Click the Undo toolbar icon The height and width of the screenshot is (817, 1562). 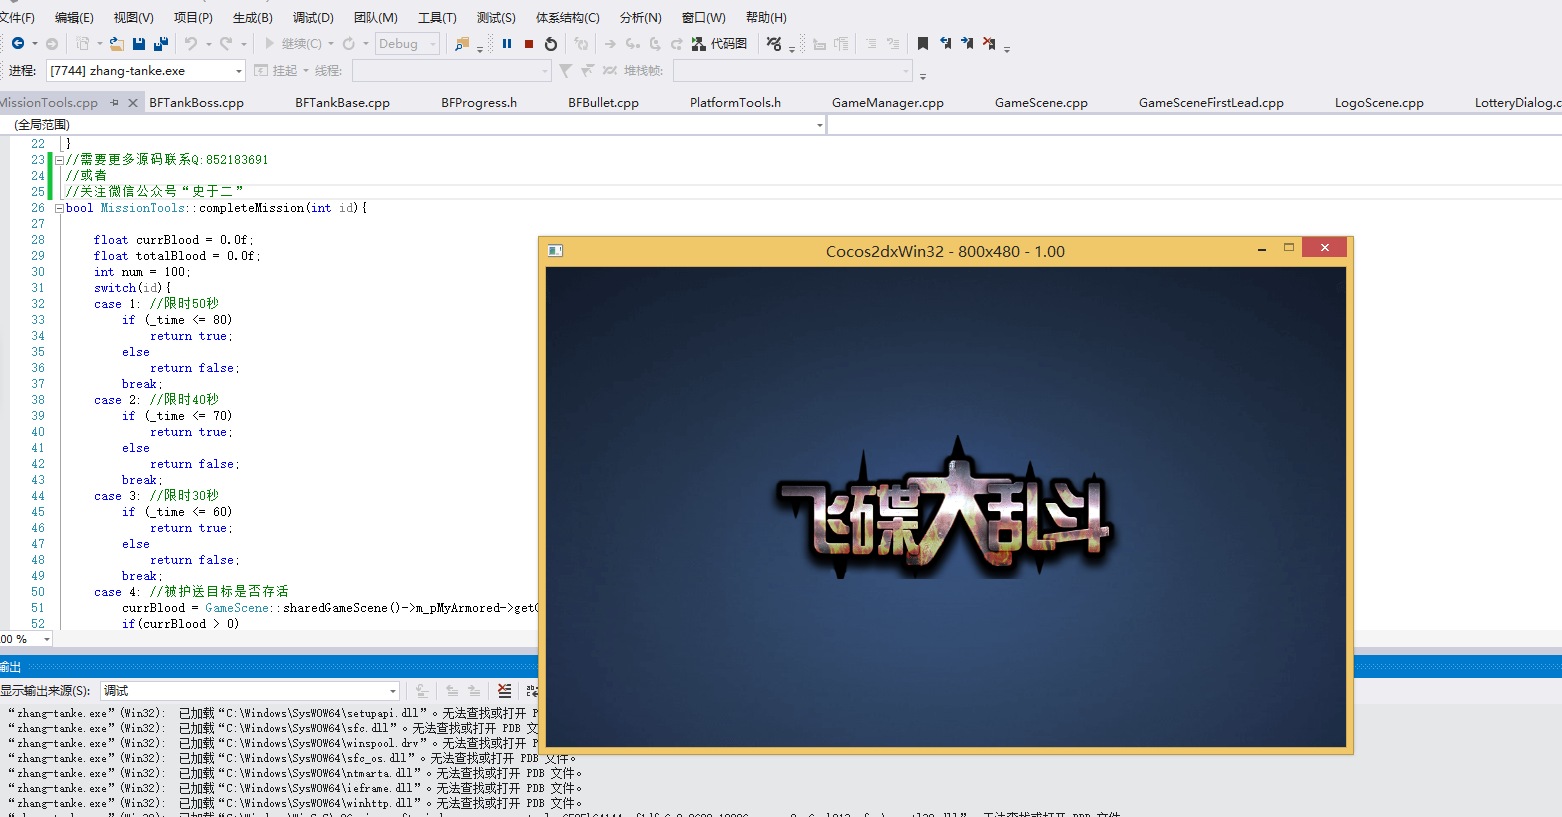[190, 43]
